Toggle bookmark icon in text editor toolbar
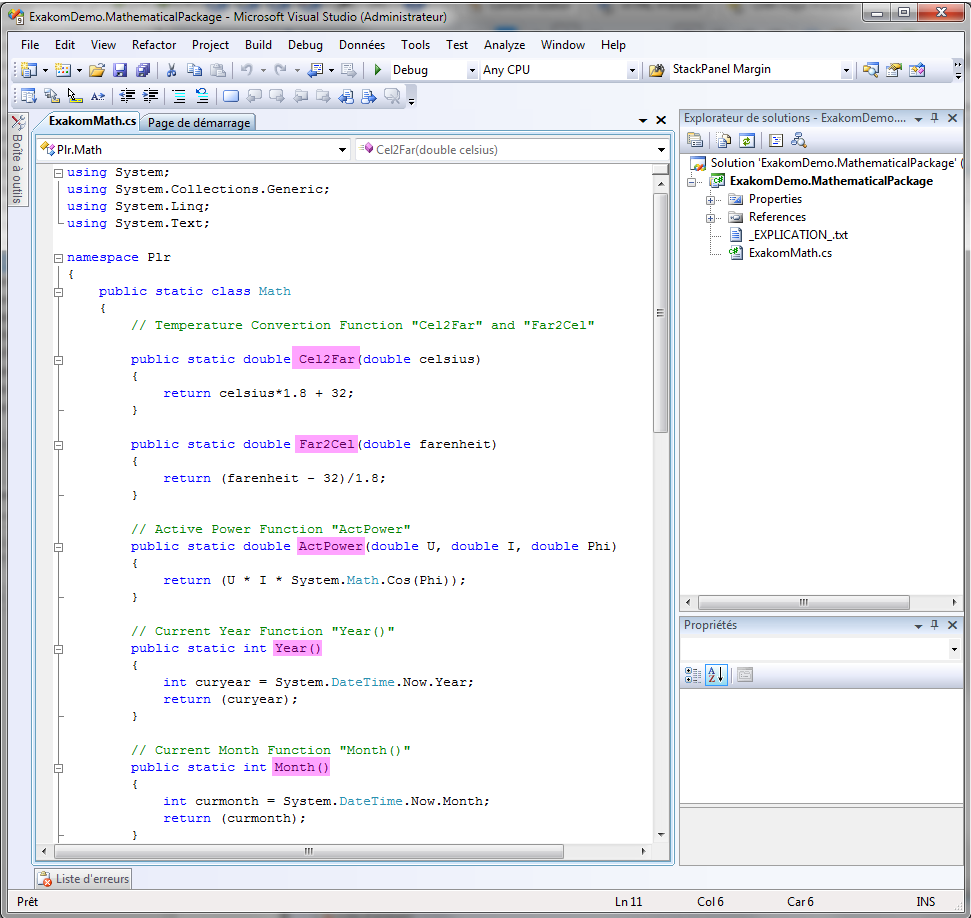The height and width of the screenshot is (918, 971). (231, 96)
